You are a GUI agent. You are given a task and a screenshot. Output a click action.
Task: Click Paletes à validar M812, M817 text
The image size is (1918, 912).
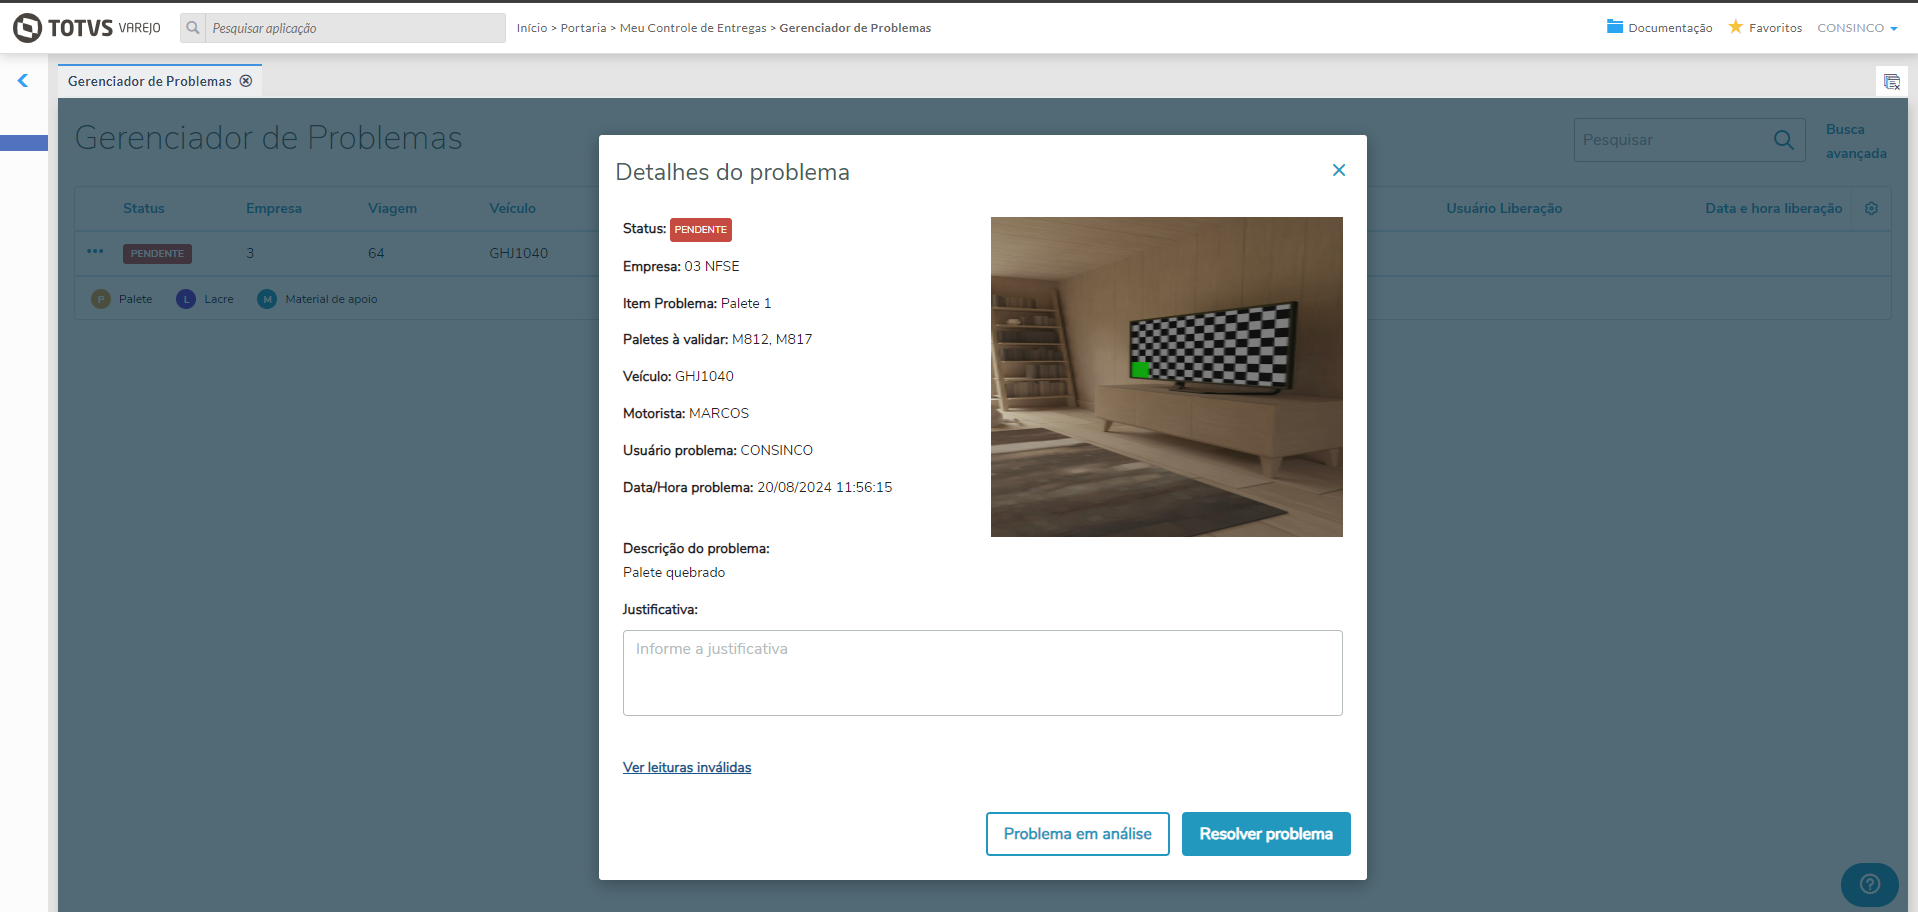[718, 340]
